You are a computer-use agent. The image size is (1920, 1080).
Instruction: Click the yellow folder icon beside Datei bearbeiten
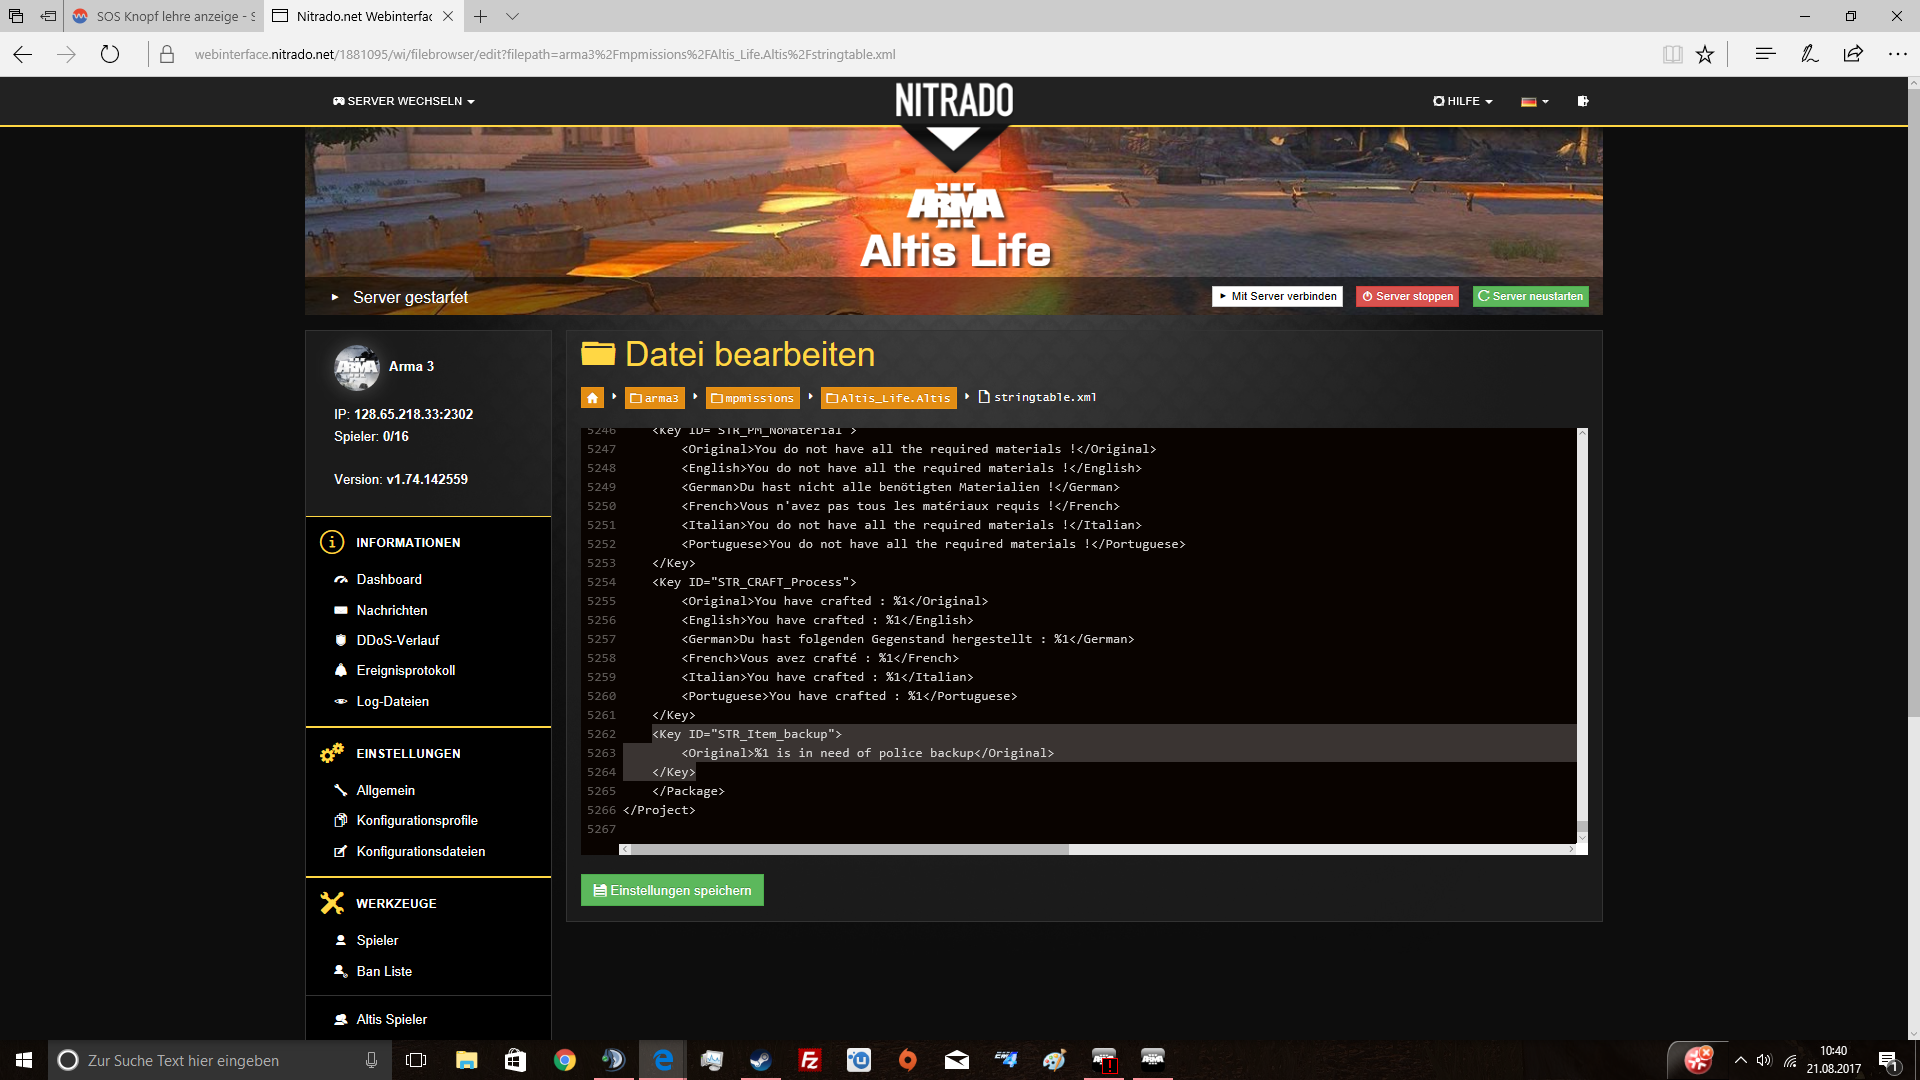[x=598, y=354]
